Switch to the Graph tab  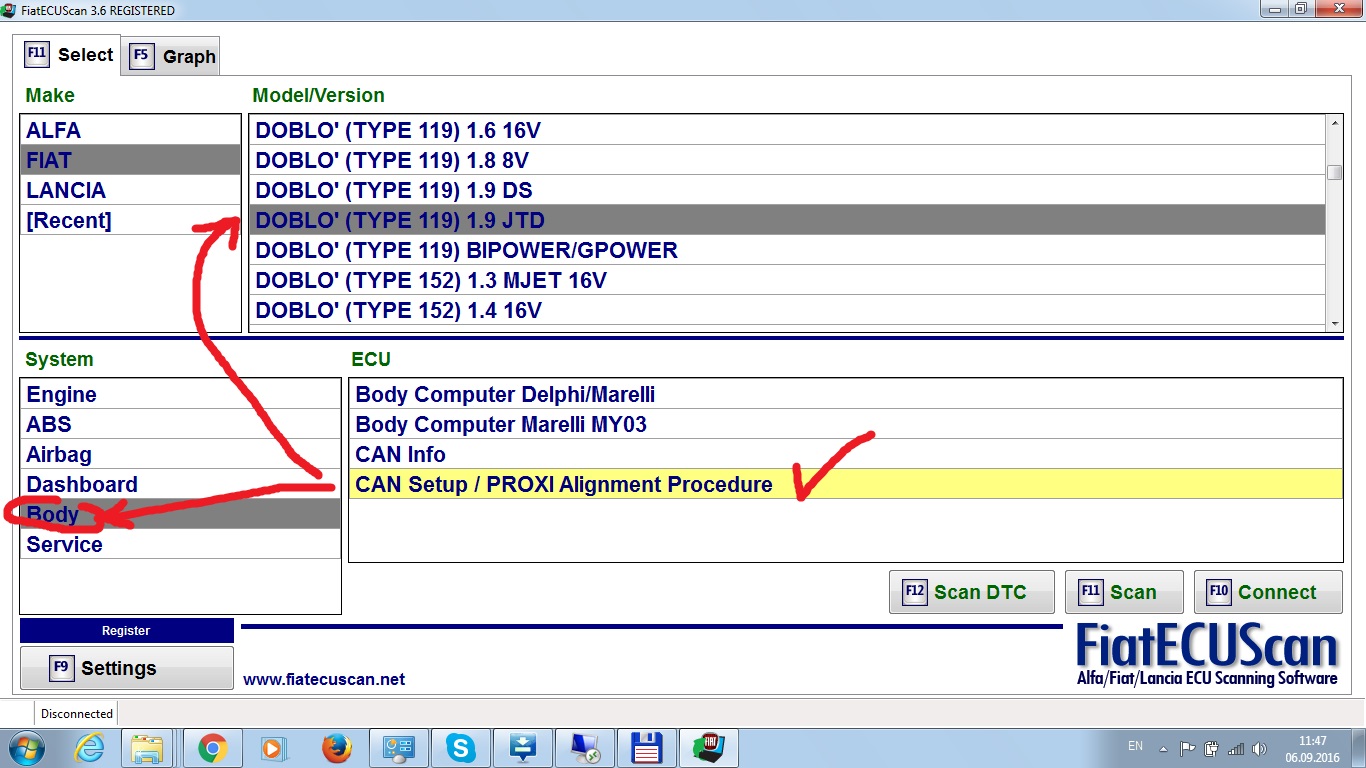click(x=173, y=56)
